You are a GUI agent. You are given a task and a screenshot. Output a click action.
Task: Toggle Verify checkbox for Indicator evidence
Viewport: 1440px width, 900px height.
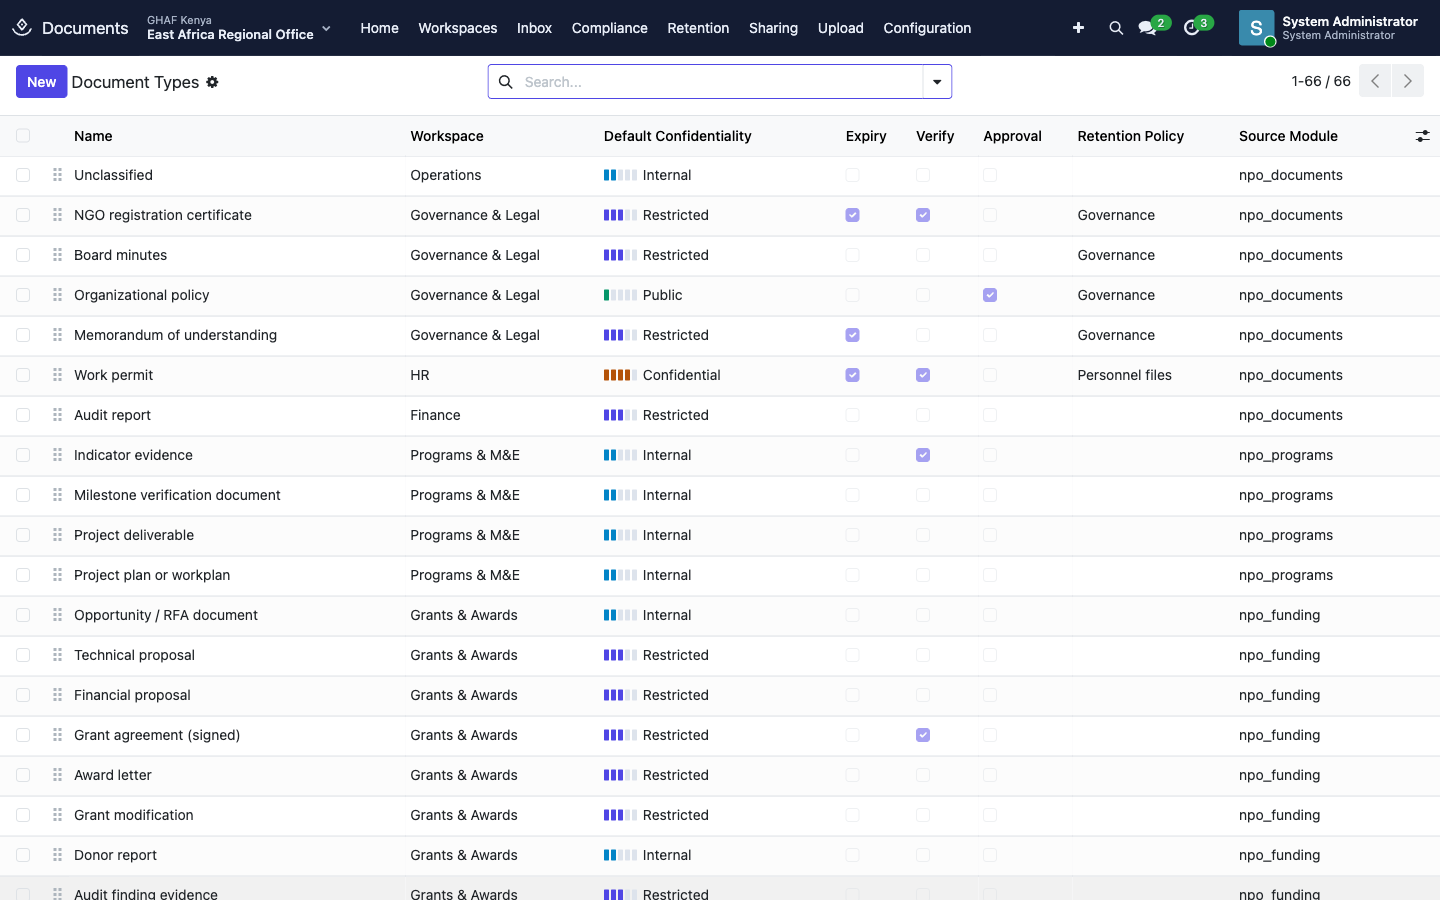coord(923,455)
